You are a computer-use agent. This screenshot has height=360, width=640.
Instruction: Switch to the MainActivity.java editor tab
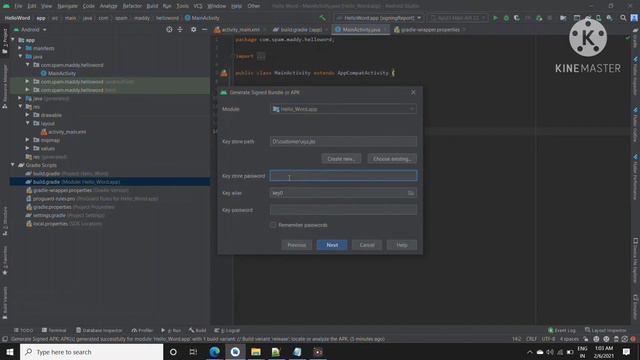(x=360, y=30)
